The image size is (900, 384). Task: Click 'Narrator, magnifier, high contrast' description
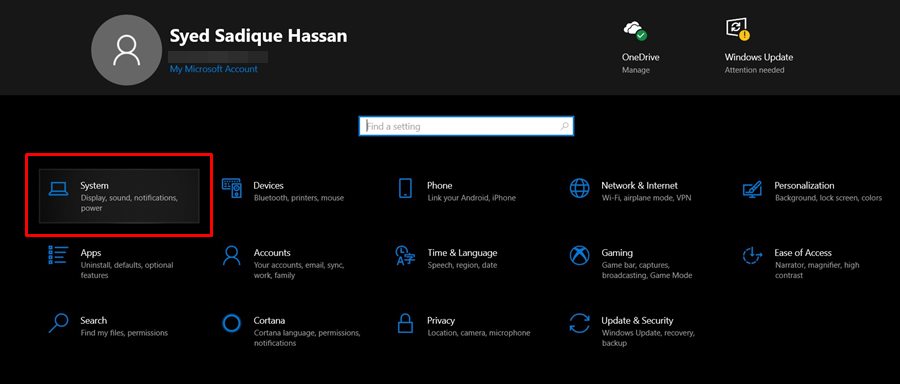[x=817, y=270]
